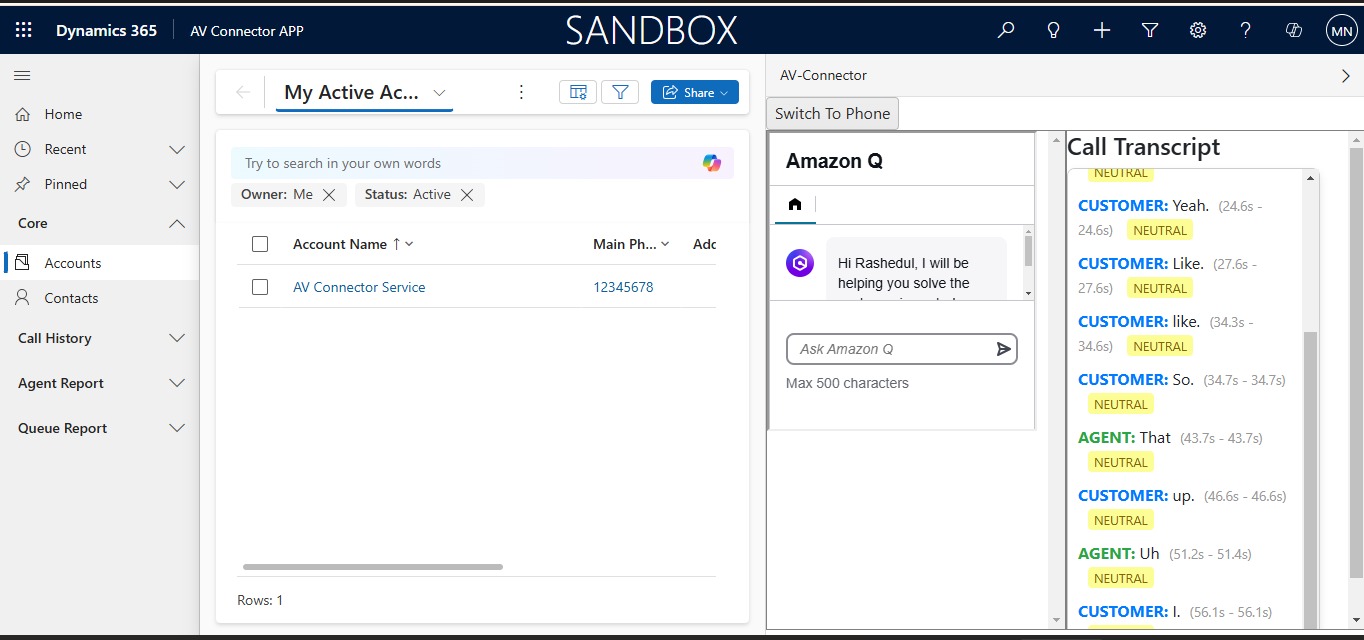Viewport: 1364px width, 640px height.
Task: Expand the Pinned navigation section
Action: [177, 184]
